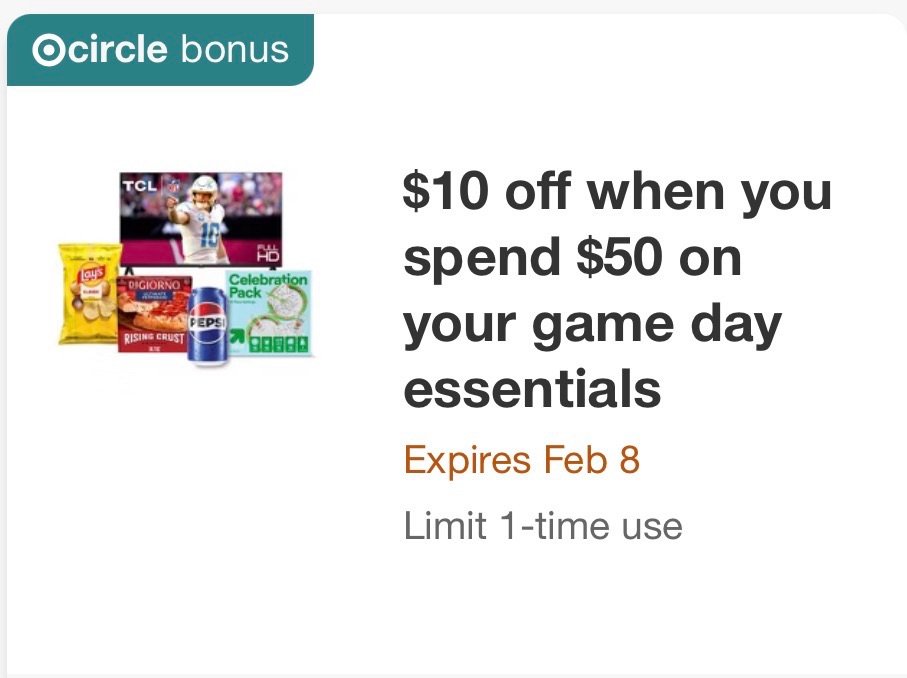The image size is (907, 678).
Task: Tap the Lay's Classic chips bag
Action: point(89,293)
